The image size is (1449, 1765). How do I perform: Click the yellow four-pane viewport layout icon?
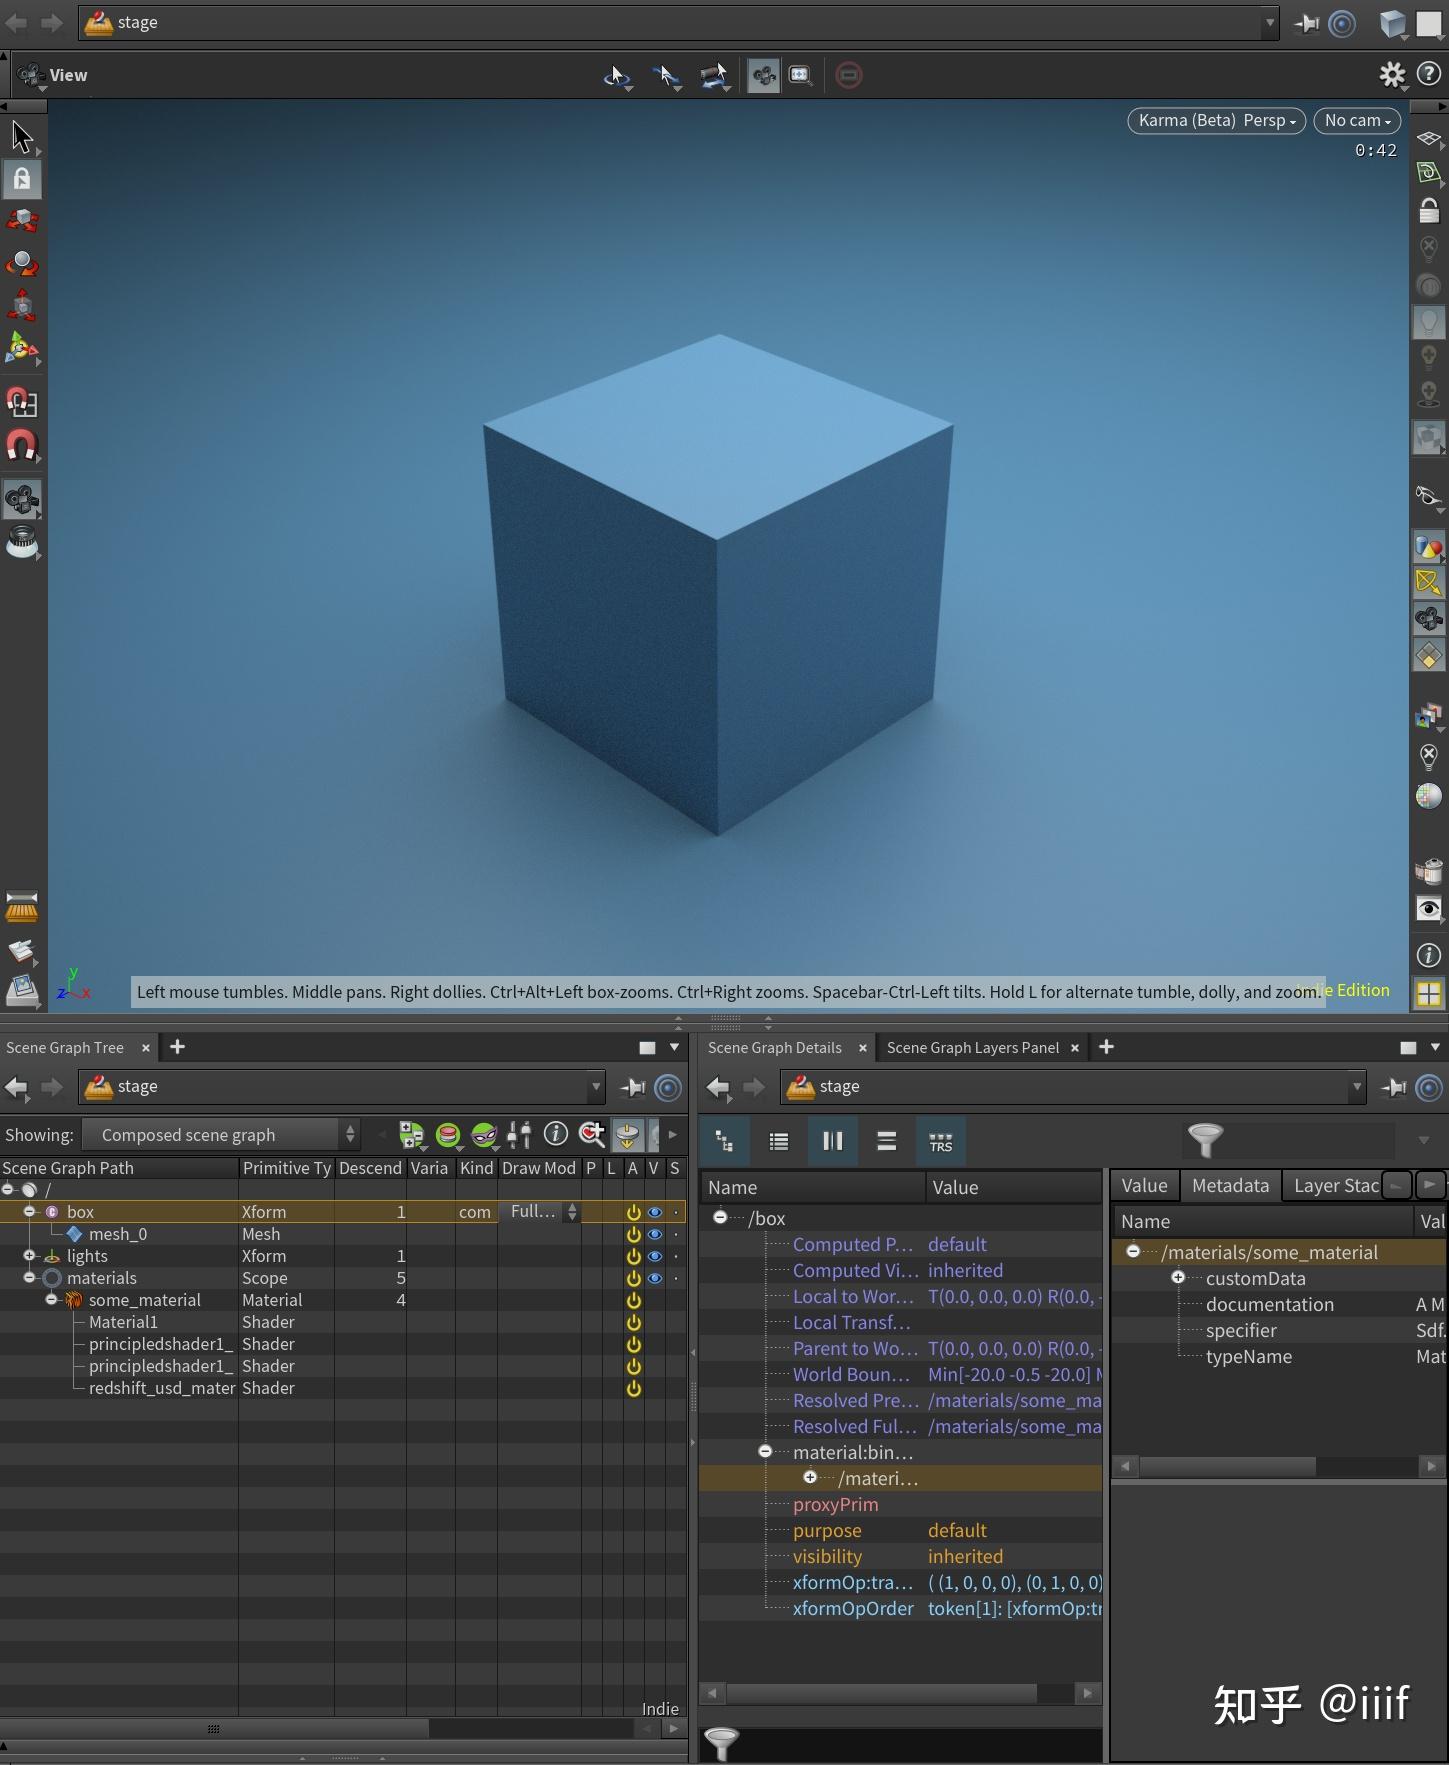(1429, 994)
